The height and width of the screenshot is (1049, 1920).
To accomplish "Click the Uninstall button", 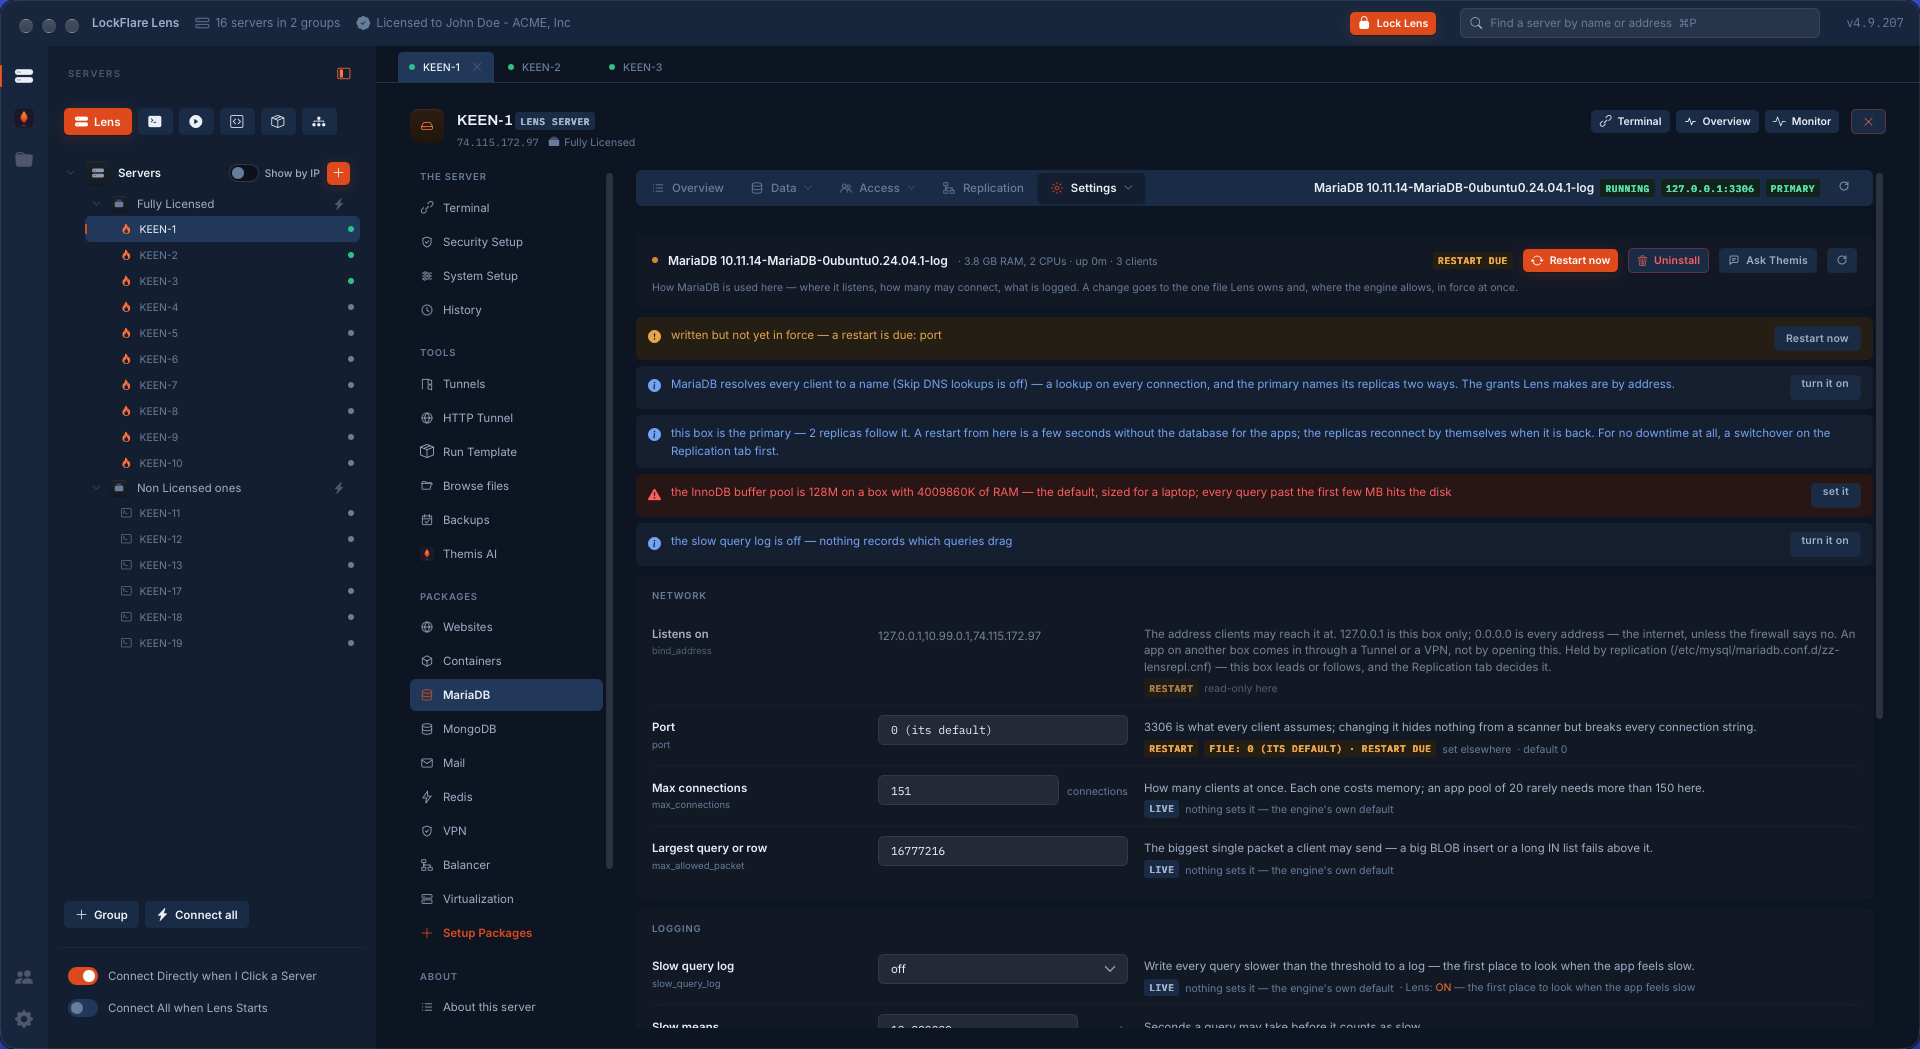I will click(1668, 261).
